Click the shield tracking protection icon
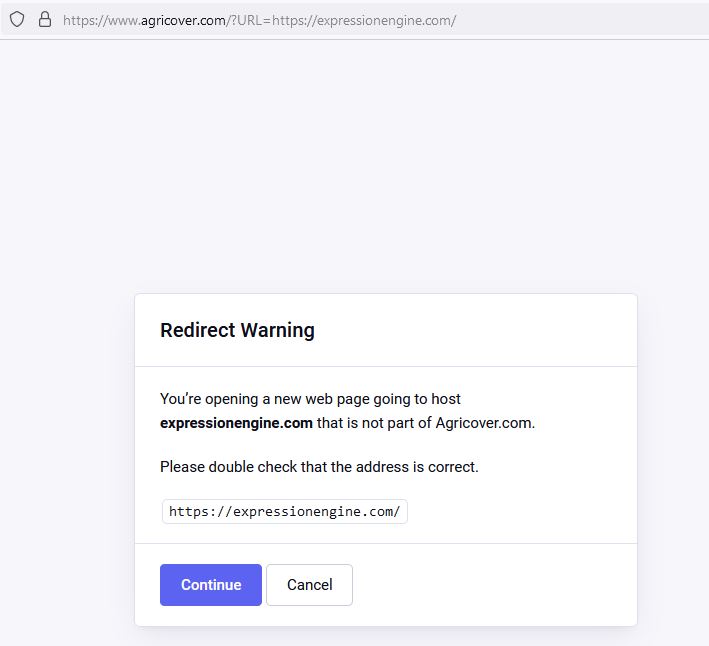 [x=17, y=19]
